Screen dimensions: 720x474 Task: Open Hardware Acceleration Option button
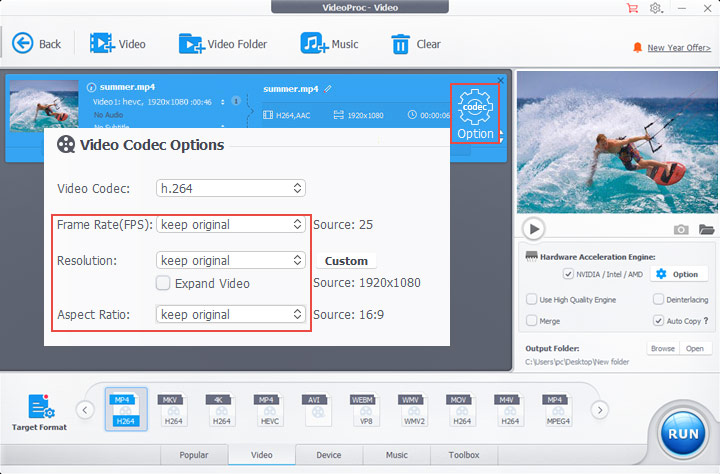pos(677,274)
